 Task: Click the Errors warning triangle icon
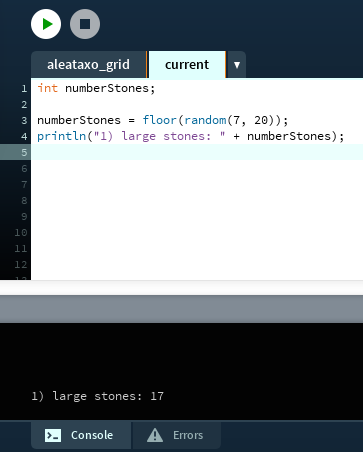click(x=155, y=435)
